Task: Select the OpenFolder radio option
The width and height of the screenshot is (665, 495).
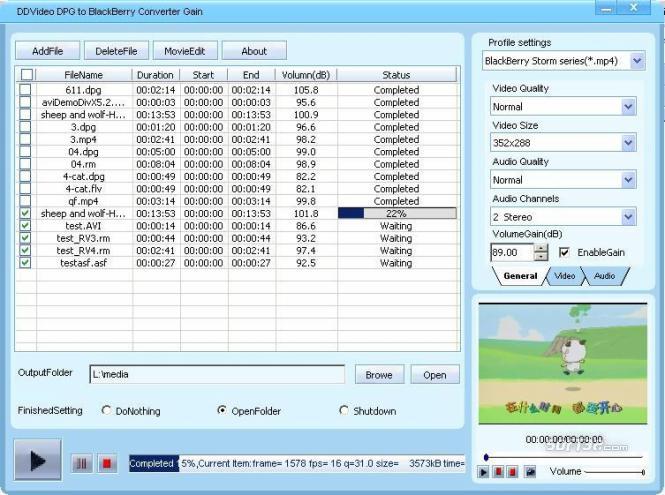Action: [x=221, y=410]
